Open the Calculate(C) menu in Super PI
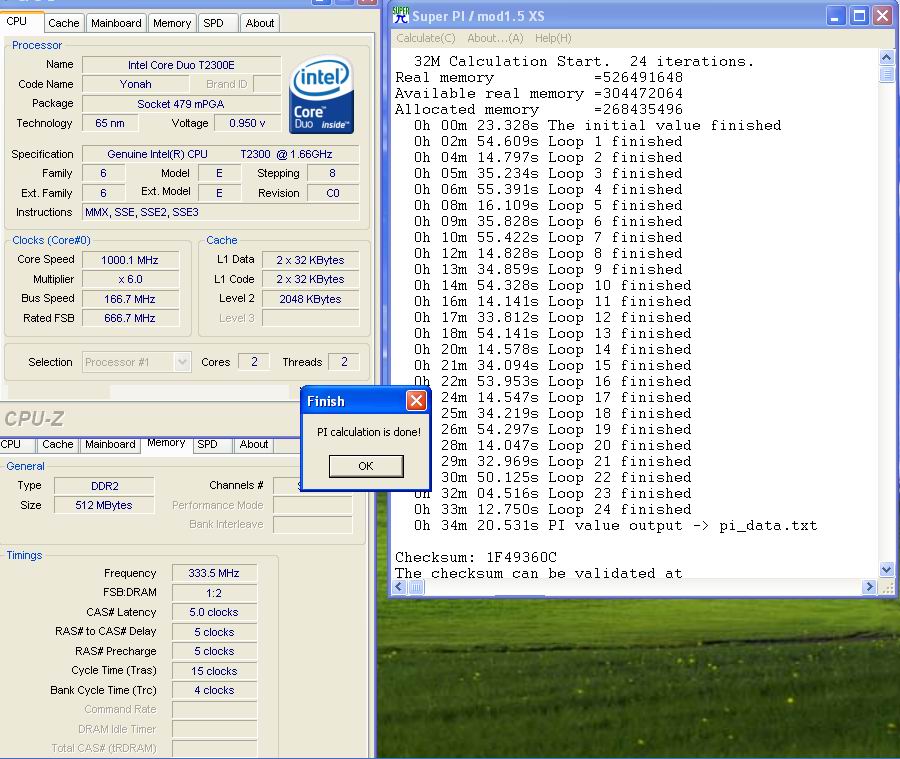Screen dimensions: 900x759 point(425,38)
